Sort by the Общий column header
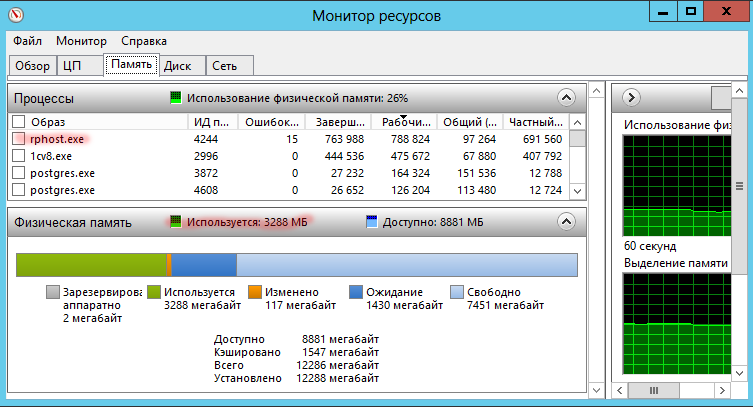 pos(470,122)
